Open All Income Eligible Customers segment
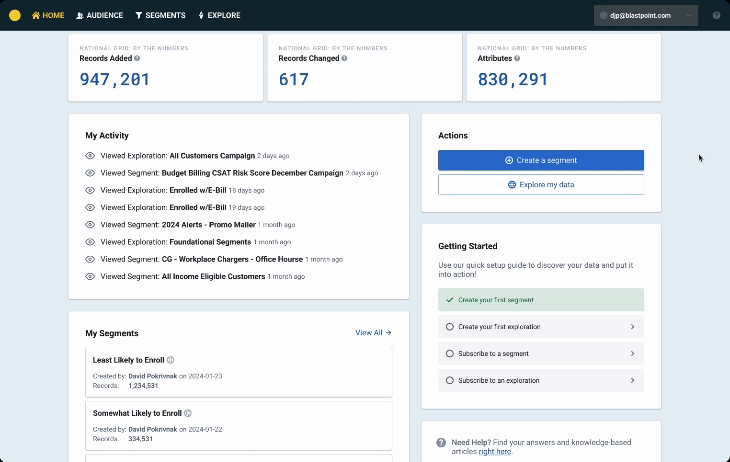This screenshot has width=730, height=462. [x=213, y=276]
